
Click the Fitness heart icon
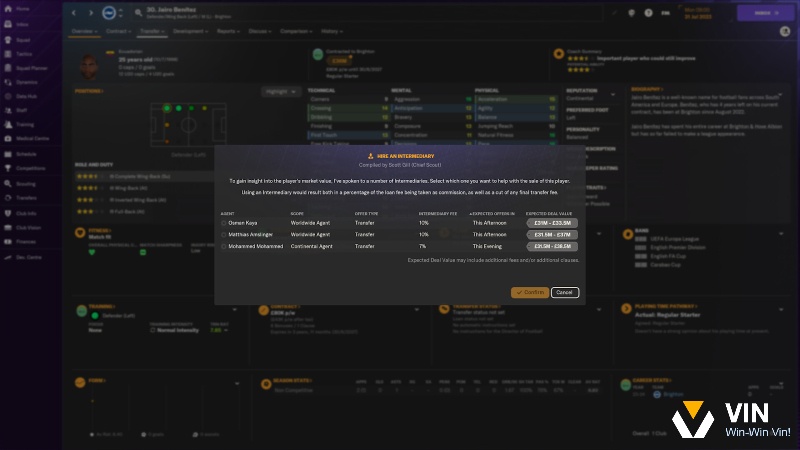coord(80,233)
